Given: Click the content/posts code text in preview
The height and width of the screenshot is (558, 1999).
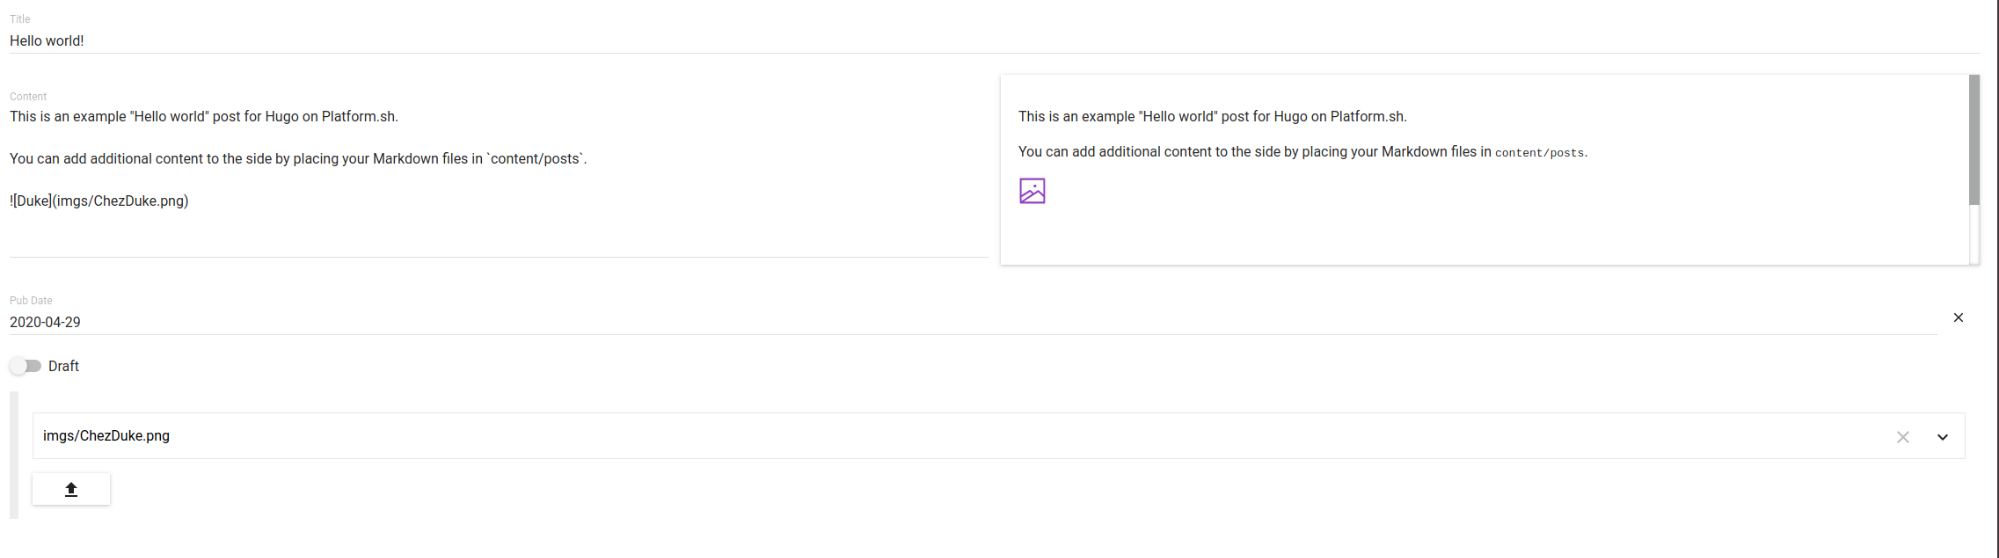Looking at the screenshot, I should coord(1539,153).
